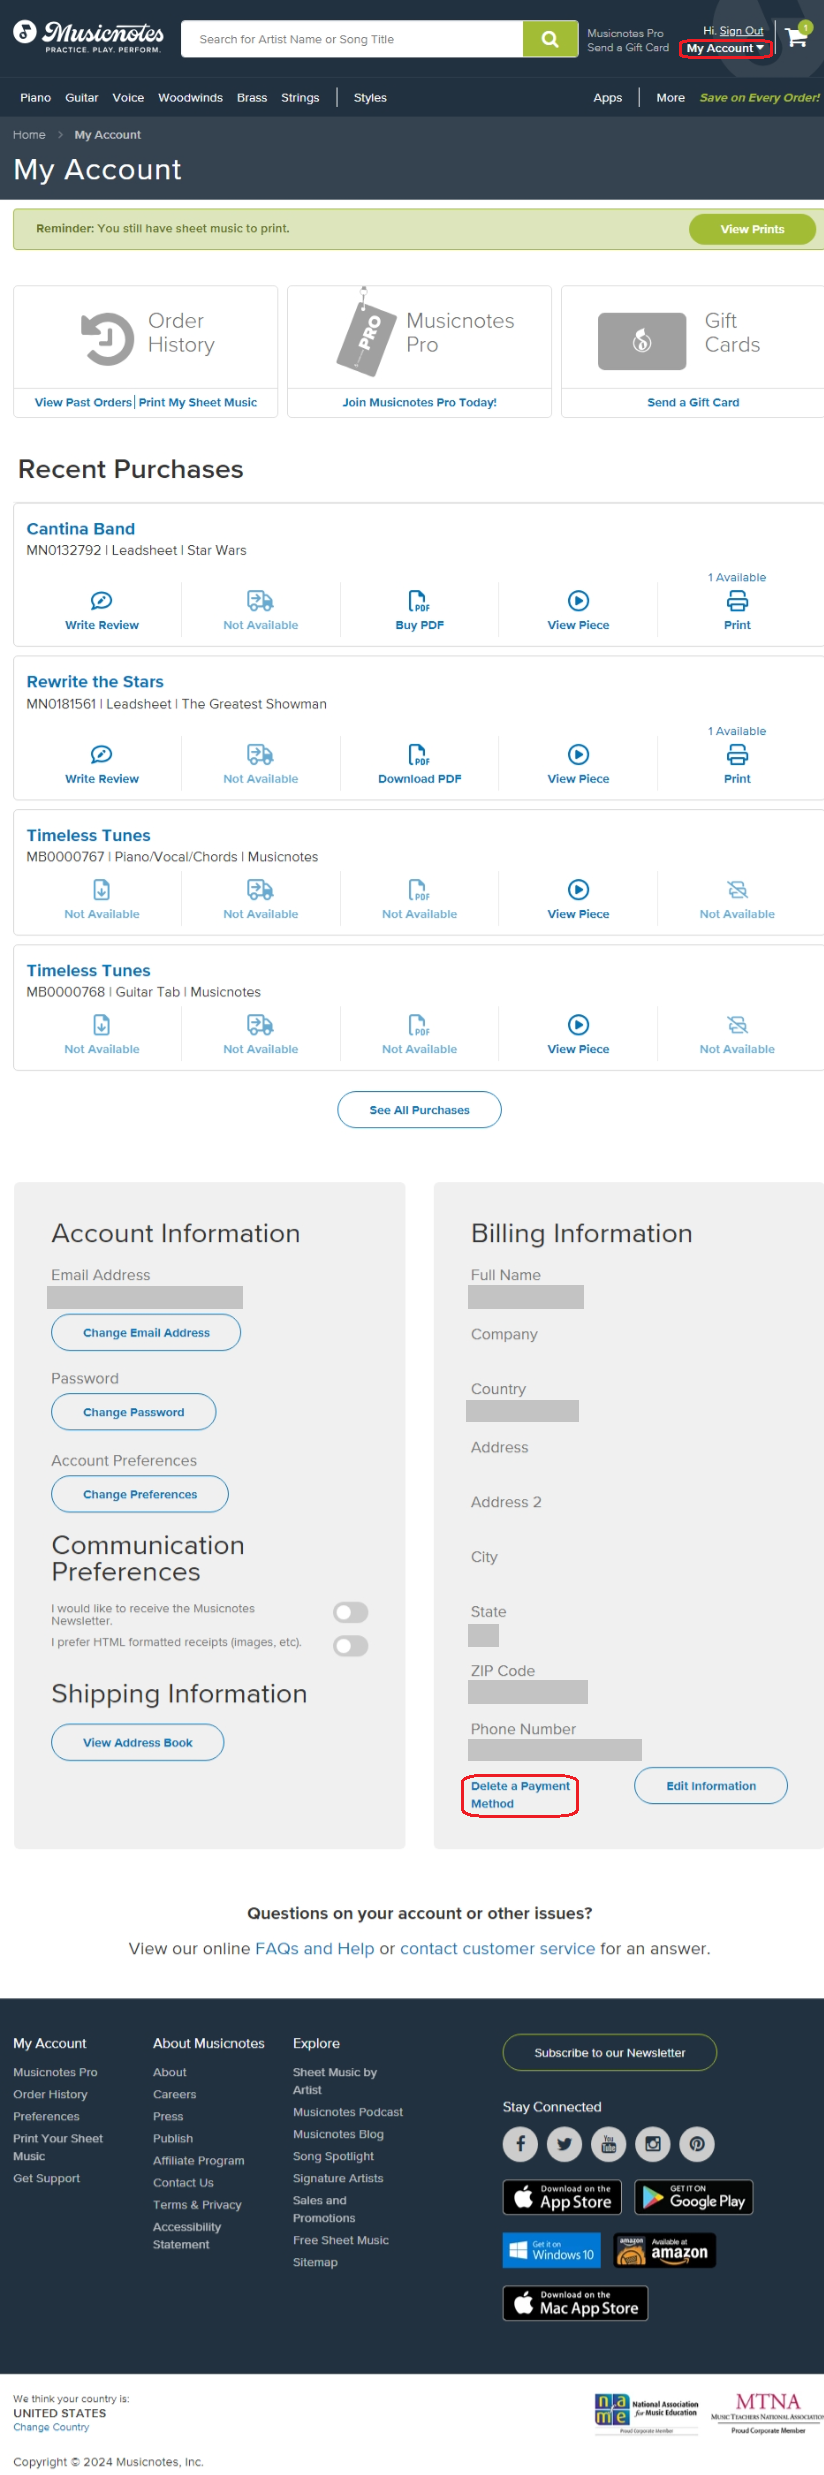Click the song search input field
The height and width of the screenshot is (2475, 824).
point(352,39)
